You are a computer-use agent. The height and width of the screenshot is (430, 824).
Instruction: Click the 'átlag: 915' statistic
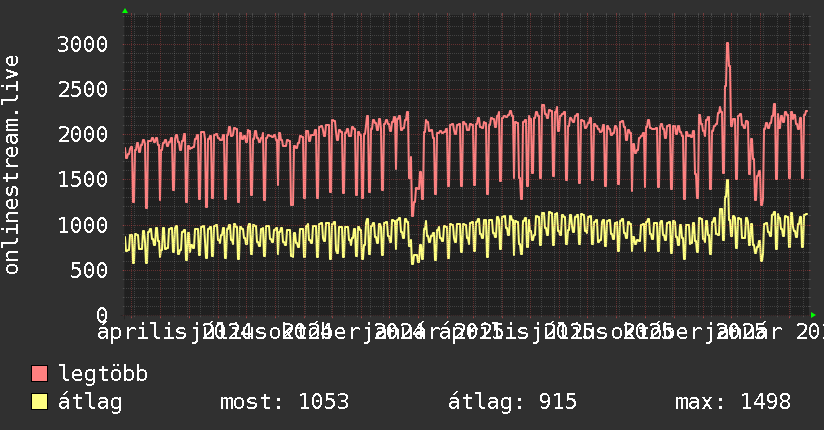[512, 402]
